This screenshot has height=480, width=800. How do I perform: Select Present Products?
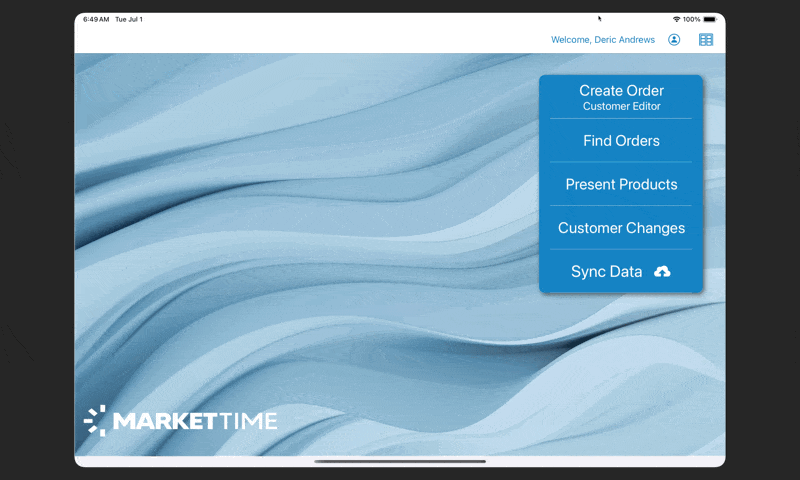coord(621,184)
